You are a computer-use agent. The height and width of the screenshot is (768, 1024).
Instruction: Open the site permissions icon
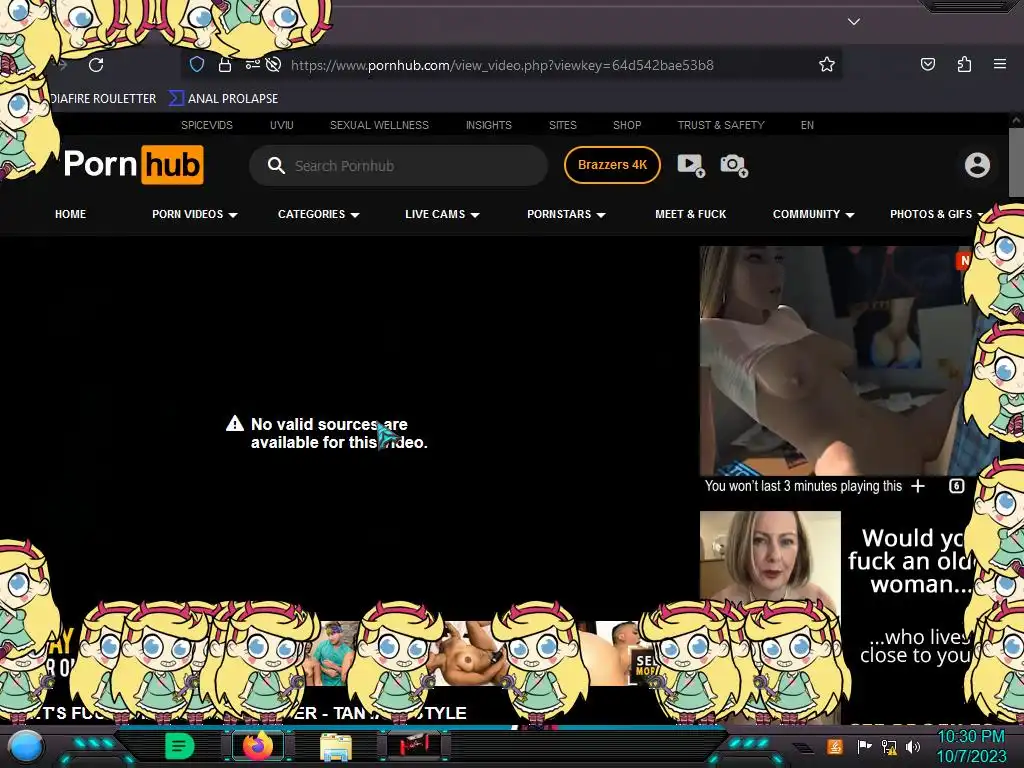coord(252,64)
